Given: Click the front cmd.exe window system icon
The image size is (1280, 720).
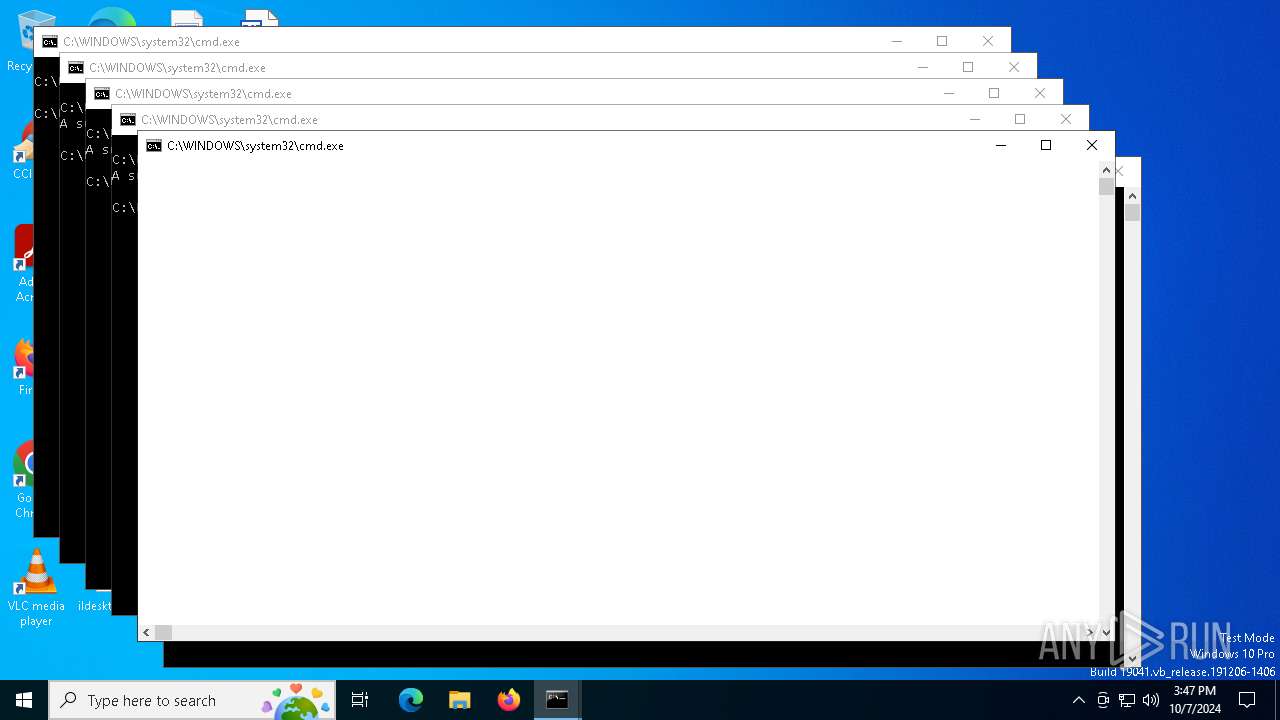Looking at the screenshot, I should (x=154, y=146).
